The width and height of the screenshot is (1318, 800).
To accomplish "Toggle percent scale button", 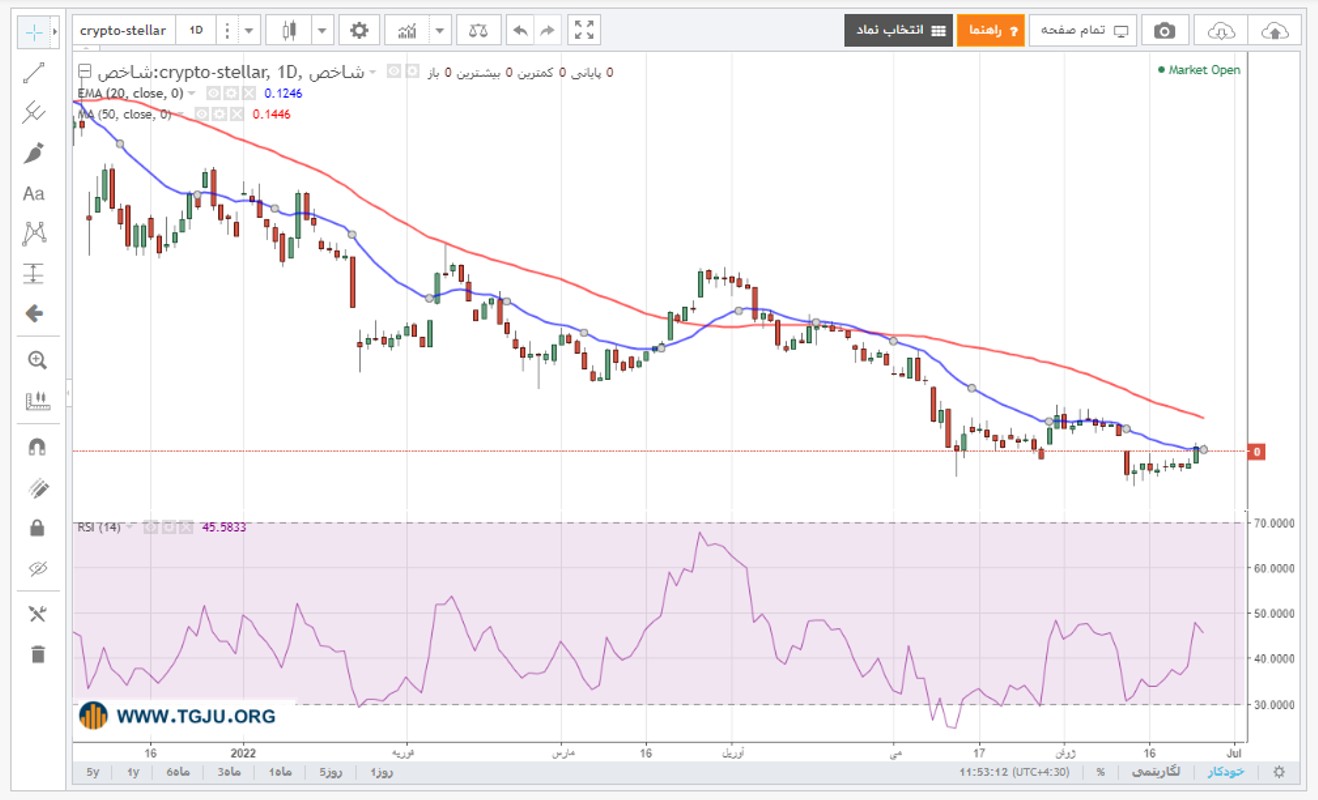I will (x=1100, y=772).
